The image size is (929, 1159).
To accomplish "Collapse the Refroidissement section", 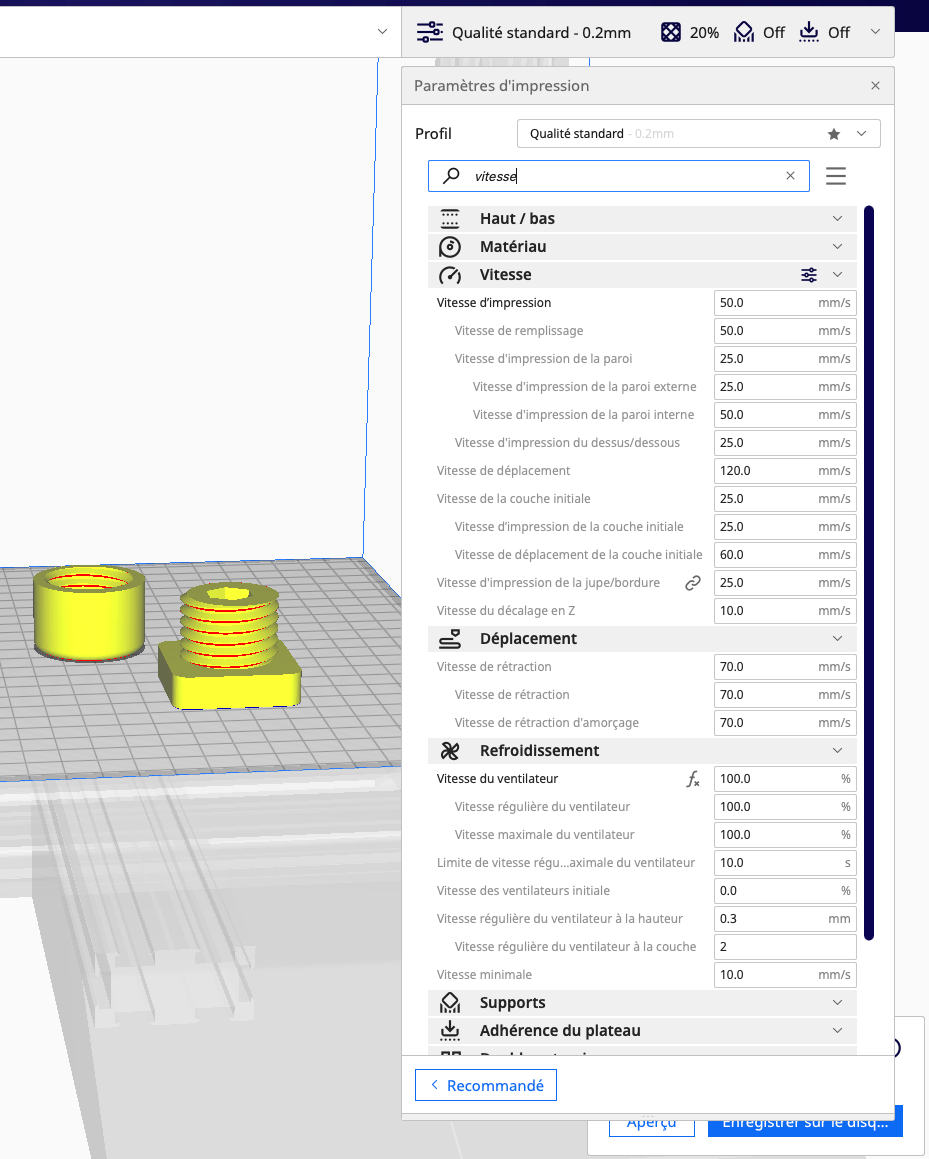I will point(837,751).
